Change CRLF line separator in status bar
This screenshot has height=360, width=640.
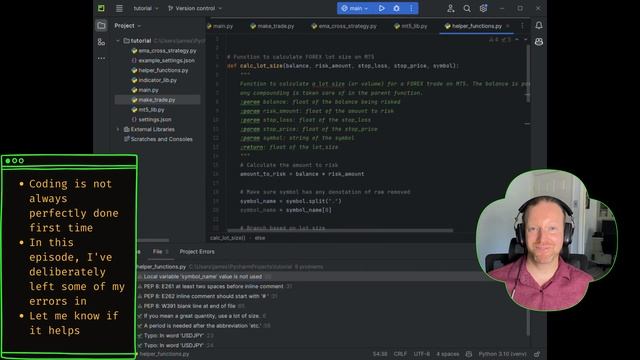point(400,354)
